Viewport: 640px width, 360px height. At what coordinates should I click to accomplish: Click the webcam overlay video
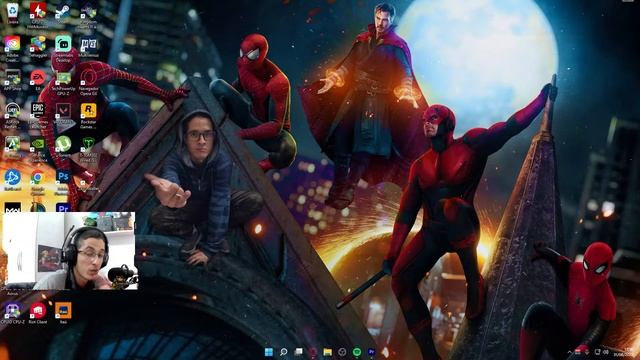pyautogui.click(x=69, y=251)
